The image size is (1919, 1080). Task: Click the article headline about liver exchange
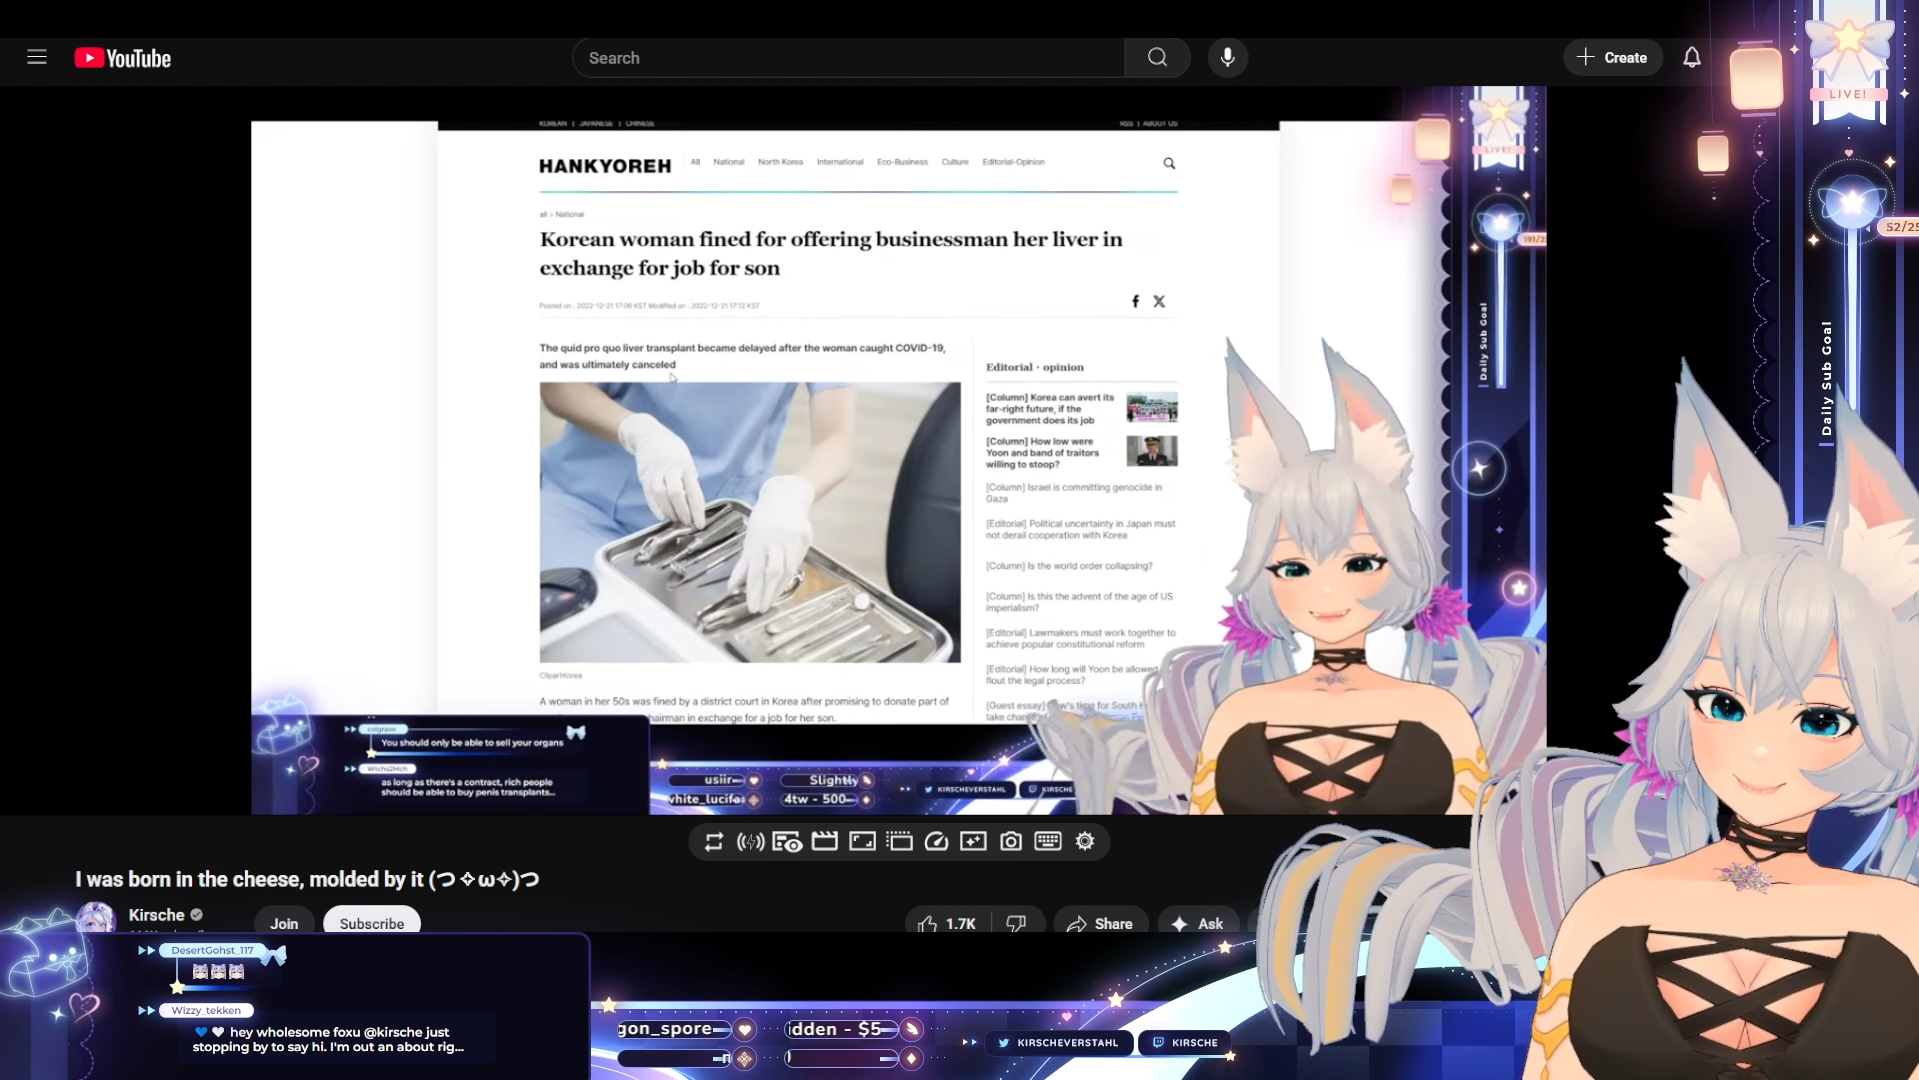[x=831, y=253]
